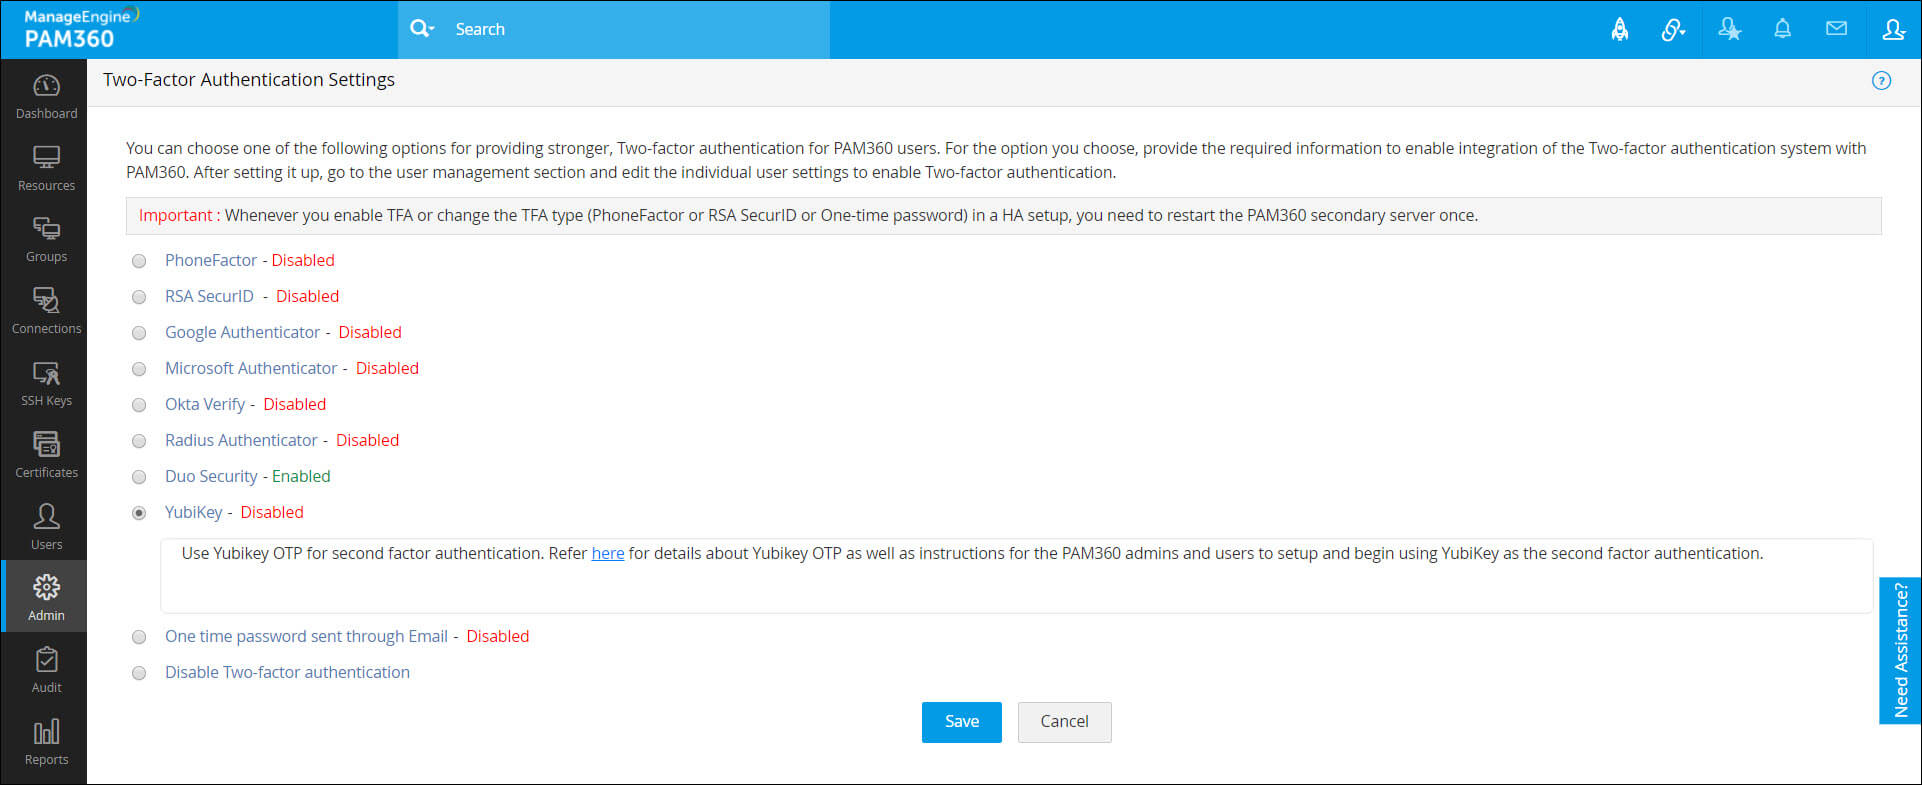Navigate to Resources in sidebar menu
The height and width of the screenshot is (785, 1922).
coord(46,168)
